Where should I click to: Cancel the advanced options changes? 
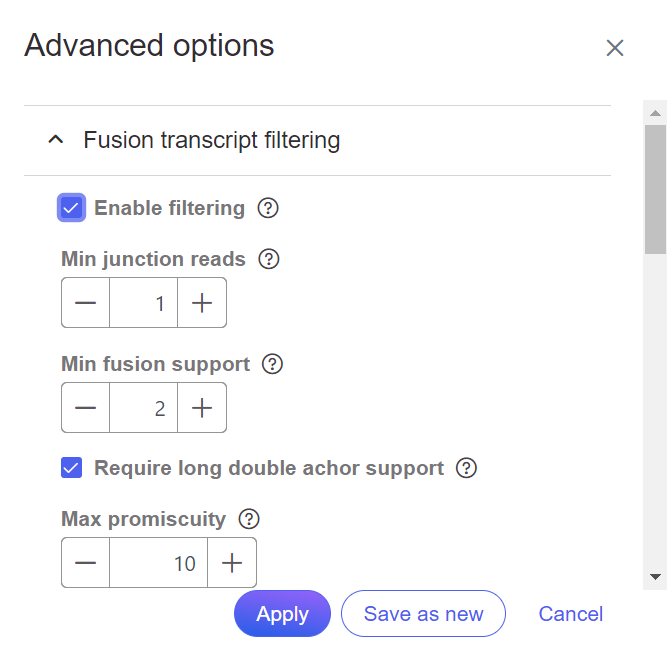(570, 614)
